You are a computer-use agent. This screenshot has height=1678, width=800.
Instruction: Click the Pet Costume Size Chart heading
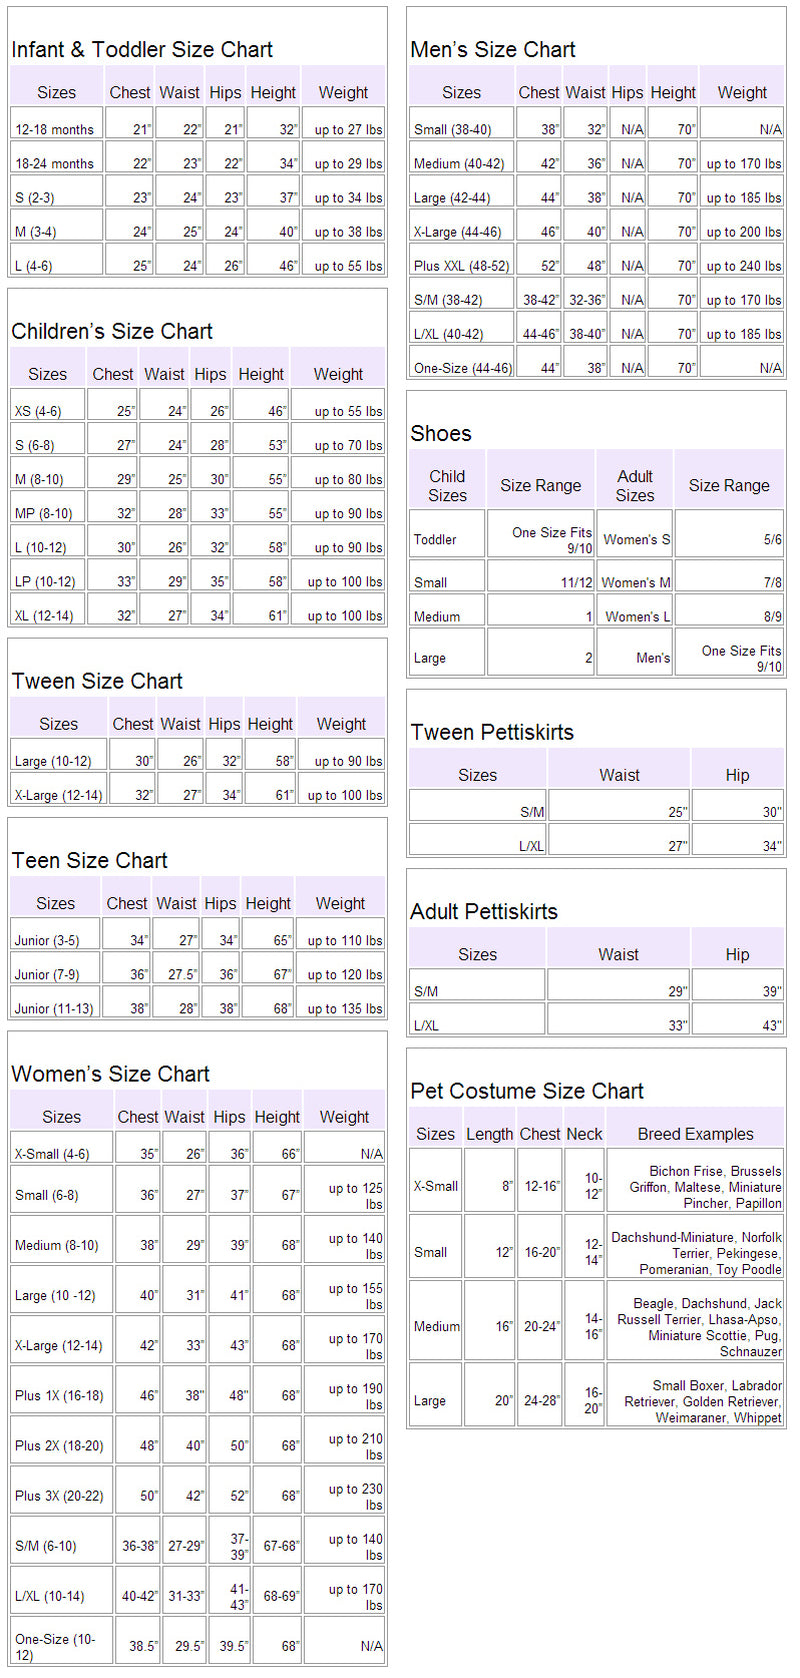527,1091
